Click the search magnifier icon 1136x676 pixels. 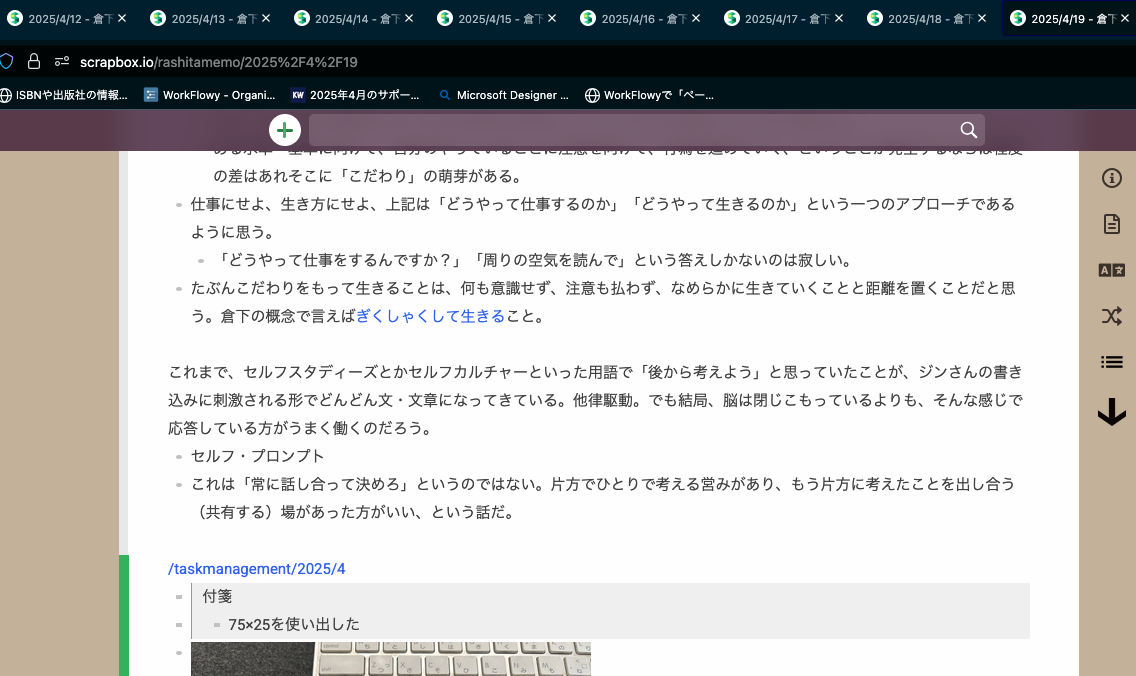pos(967,130)
